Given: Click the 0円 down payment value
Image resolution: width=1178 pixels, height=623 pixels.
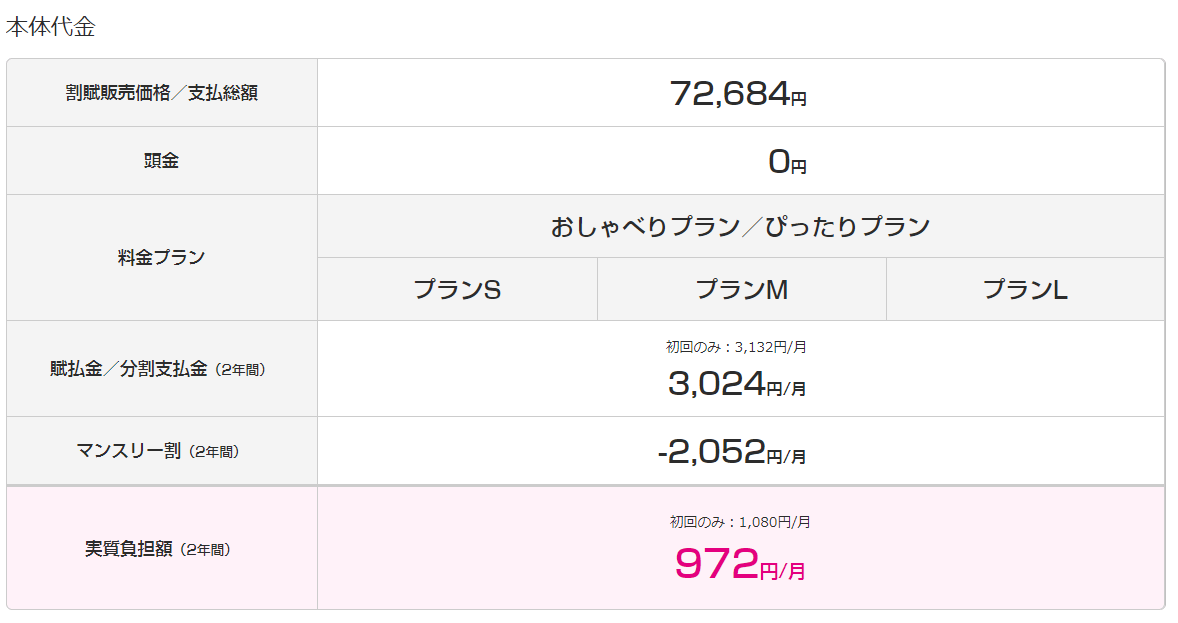Looking at the screenshot, I should (787, 162).
